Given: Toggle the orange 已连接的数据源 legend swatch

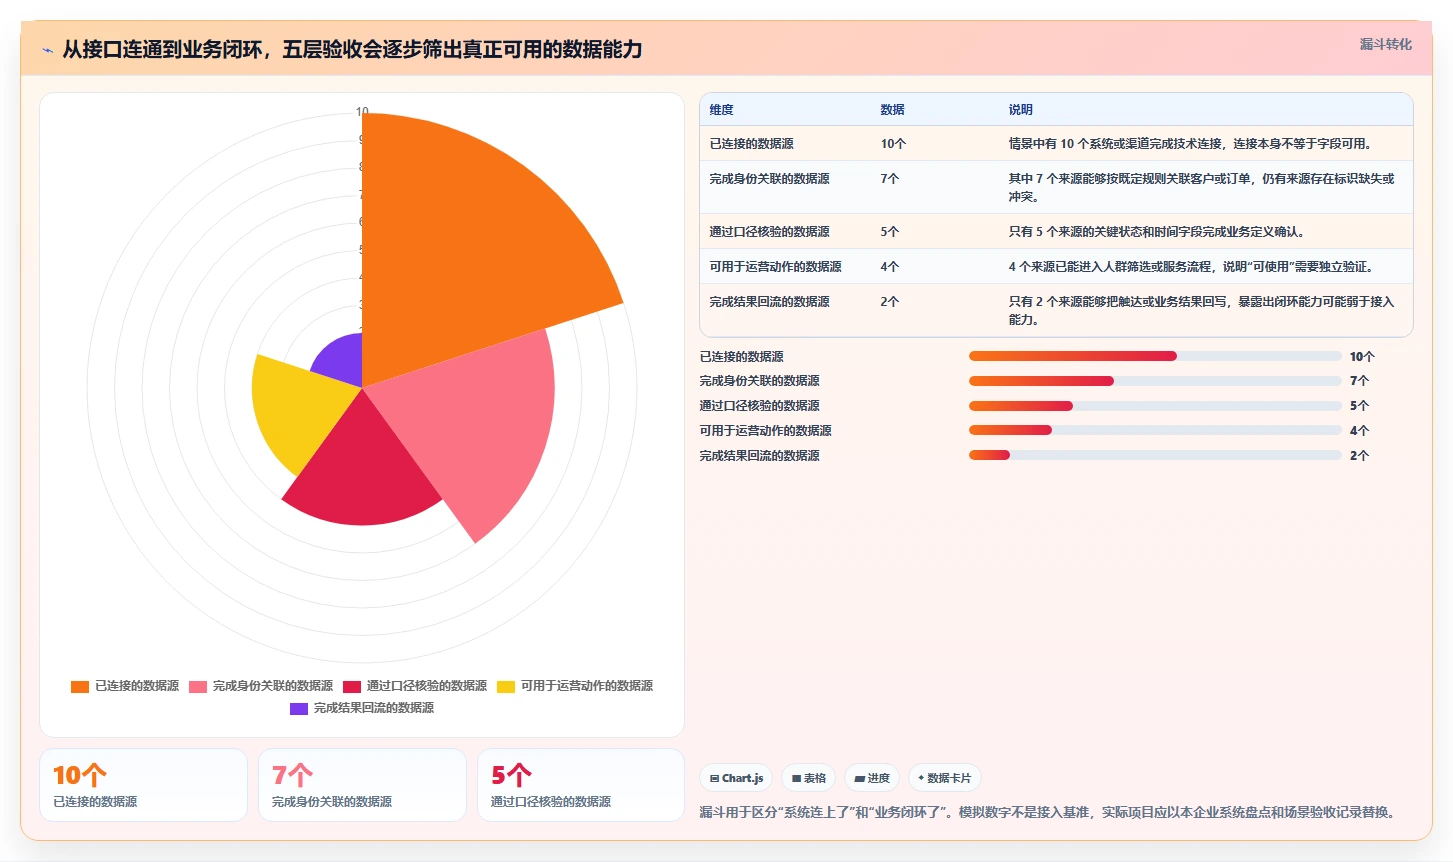Looking at the screenshot, I should (x=80, y=686).
